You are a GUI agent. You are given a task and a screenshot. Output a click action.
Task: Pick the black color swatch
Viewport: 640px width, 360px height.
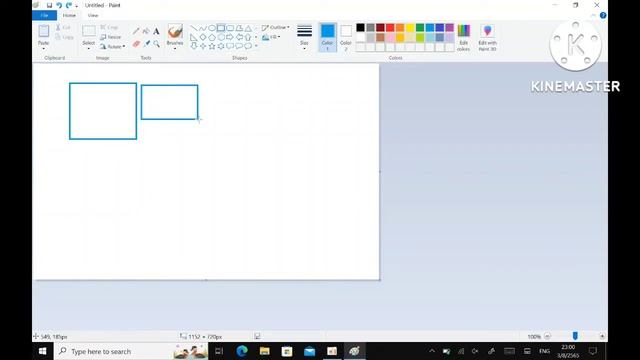[x=360, y=28]
